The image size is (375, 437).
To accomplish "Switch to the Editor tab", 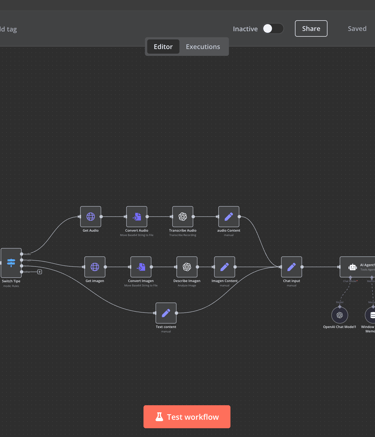I will pos(163,47).
